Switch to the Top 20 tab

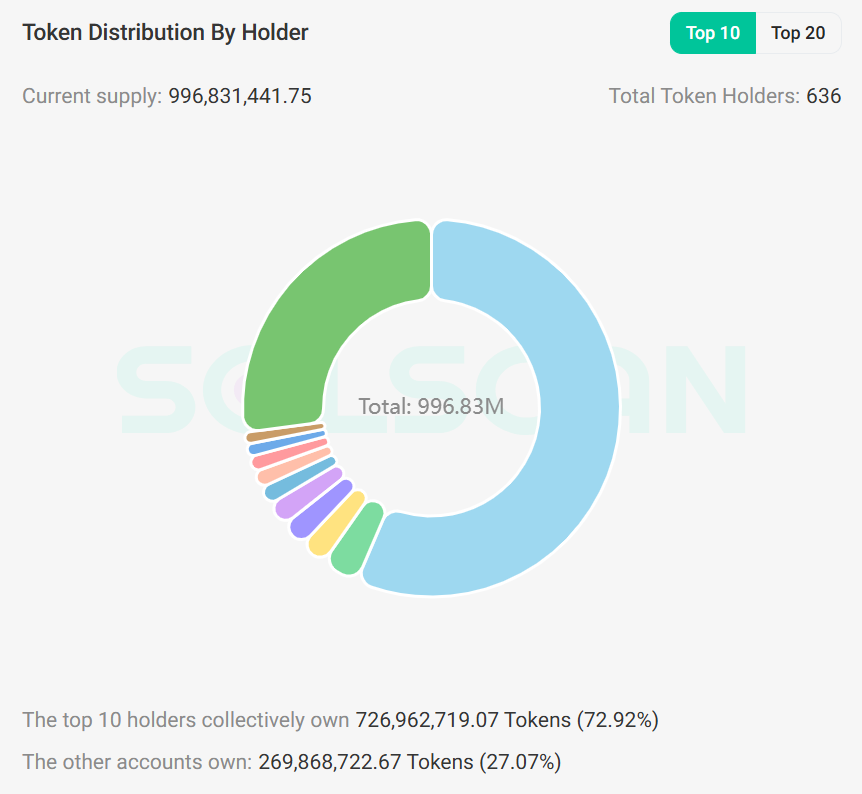click(x=798, y=33)
